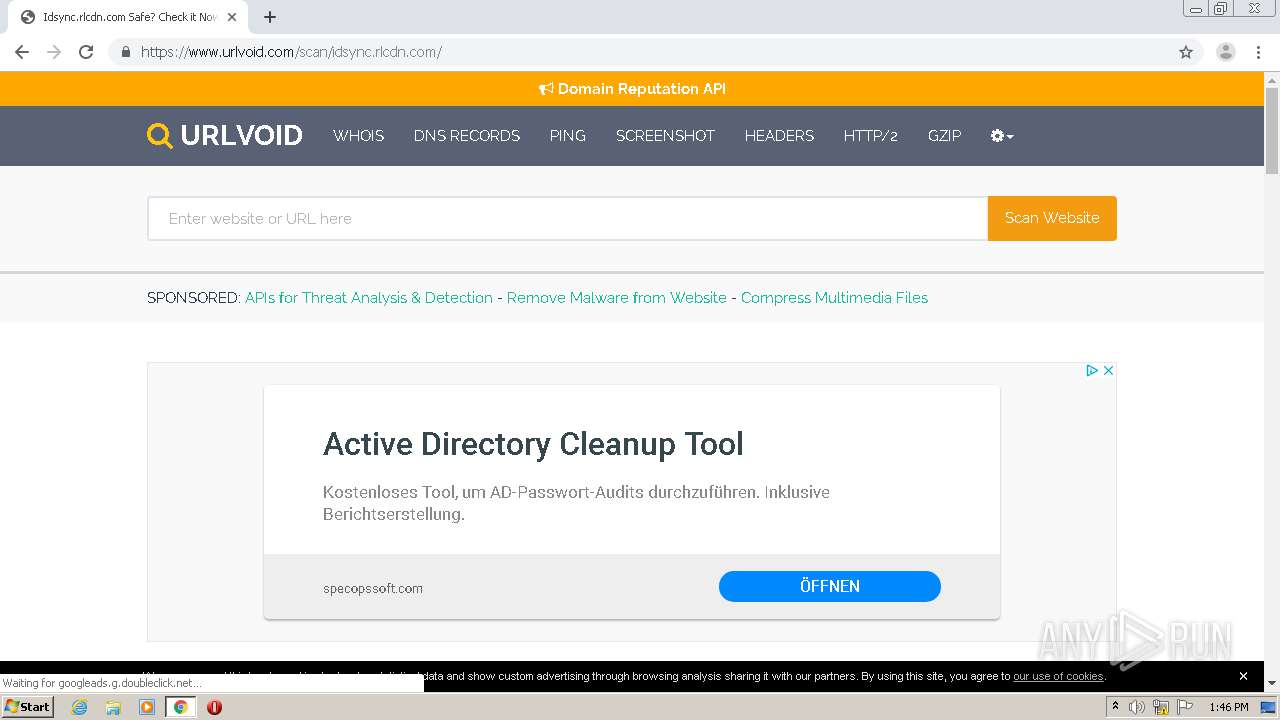Show hidden system tray icons
Screen dimensions: 1280x720
1115,707
